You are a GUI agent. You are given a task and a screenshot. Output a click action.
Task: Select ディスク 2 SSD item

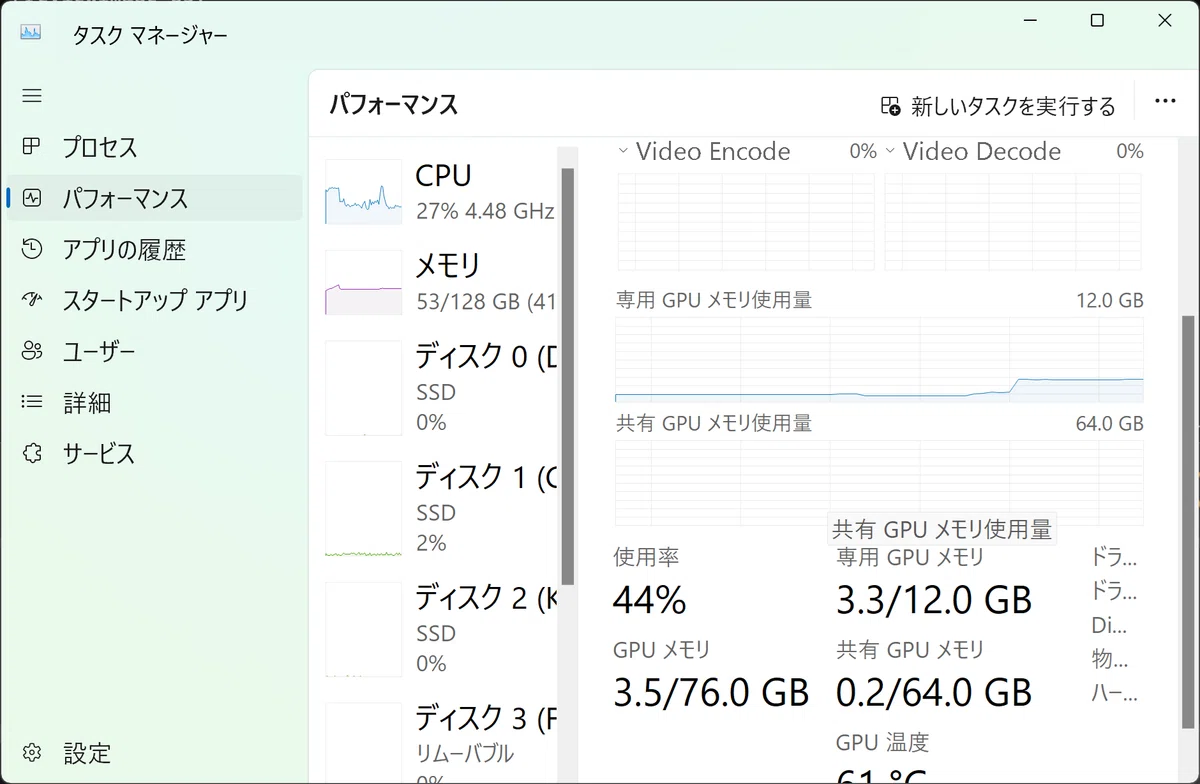440,630
